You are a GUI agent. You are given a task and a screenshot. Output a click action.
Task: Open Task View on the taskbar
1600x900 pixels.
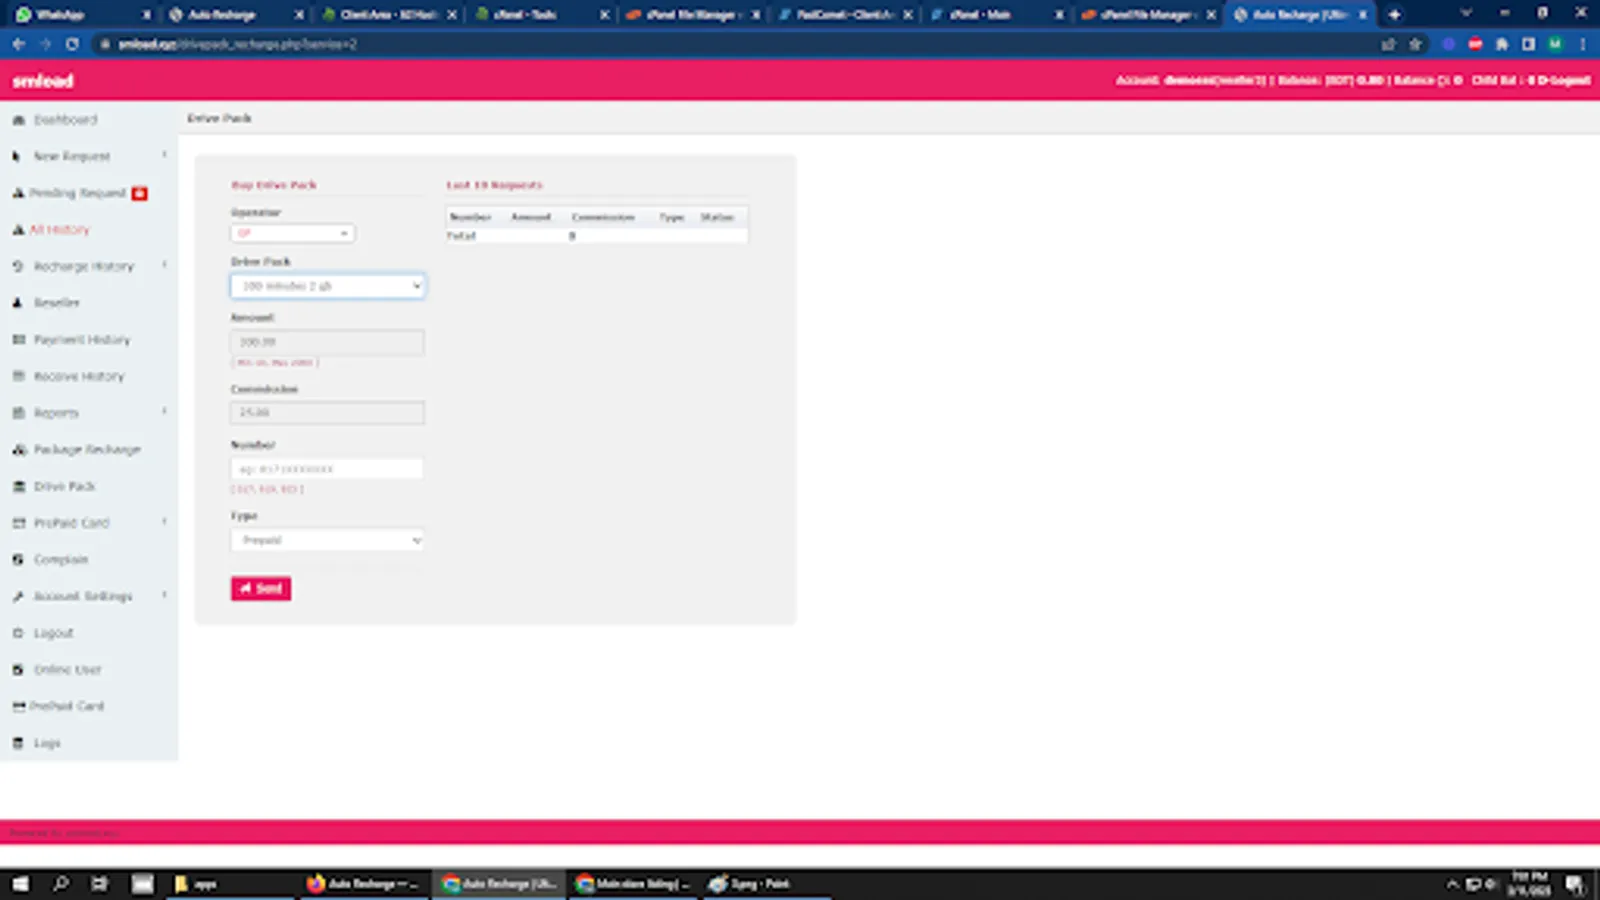click(99, 884)
